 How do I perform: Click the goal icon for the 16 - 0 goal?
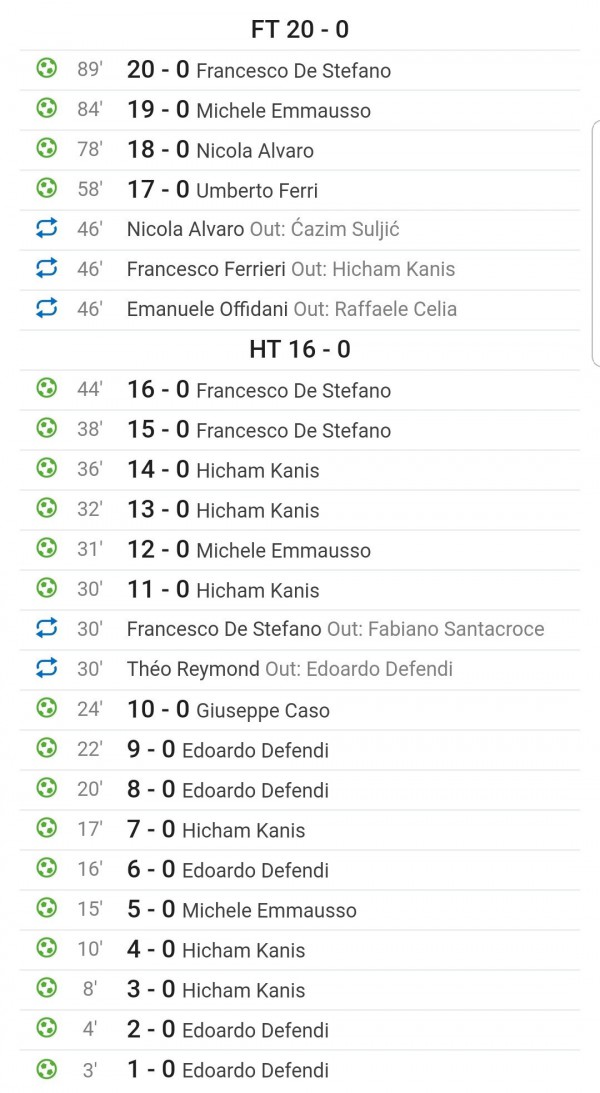(x=46, y=389)
